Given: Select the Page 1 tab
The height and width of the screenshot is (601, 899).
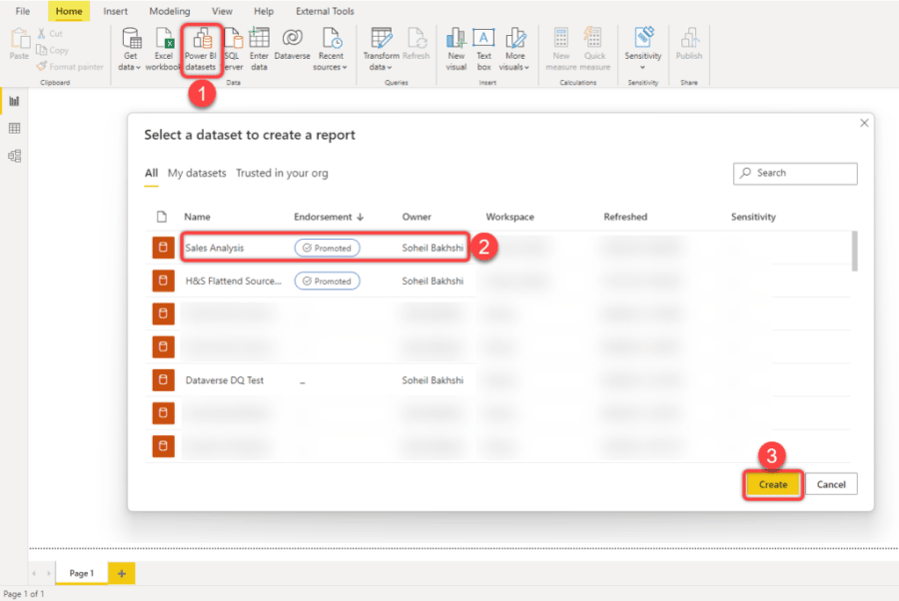Looking at the screenshot, I should pyautogui.click(x=81, y=573).
